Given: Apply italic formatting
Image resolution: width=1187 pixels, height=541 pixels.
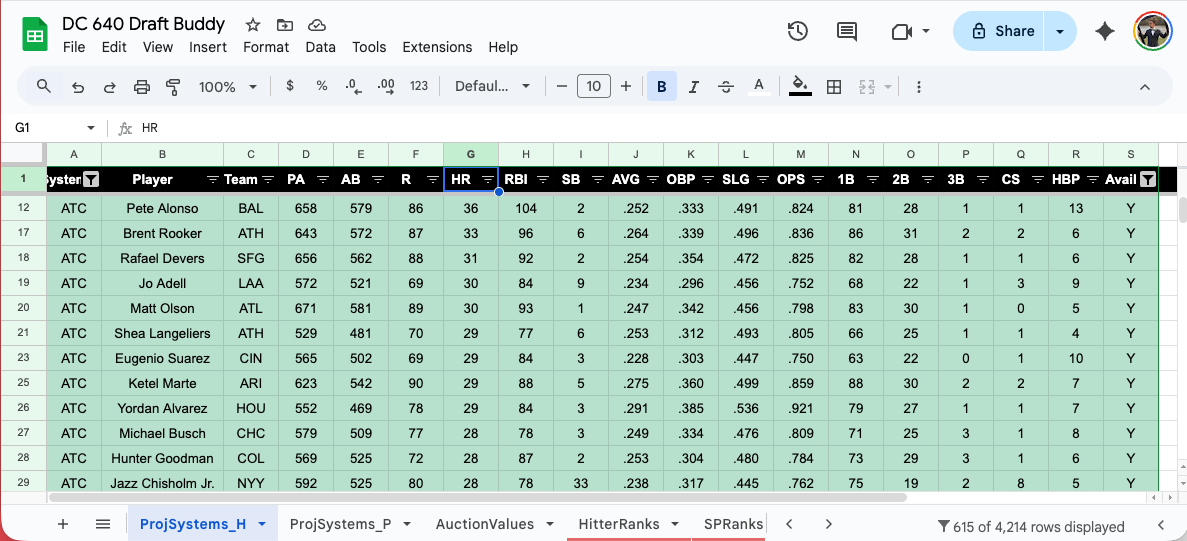Looking at the screenshot, I should 693,86.
